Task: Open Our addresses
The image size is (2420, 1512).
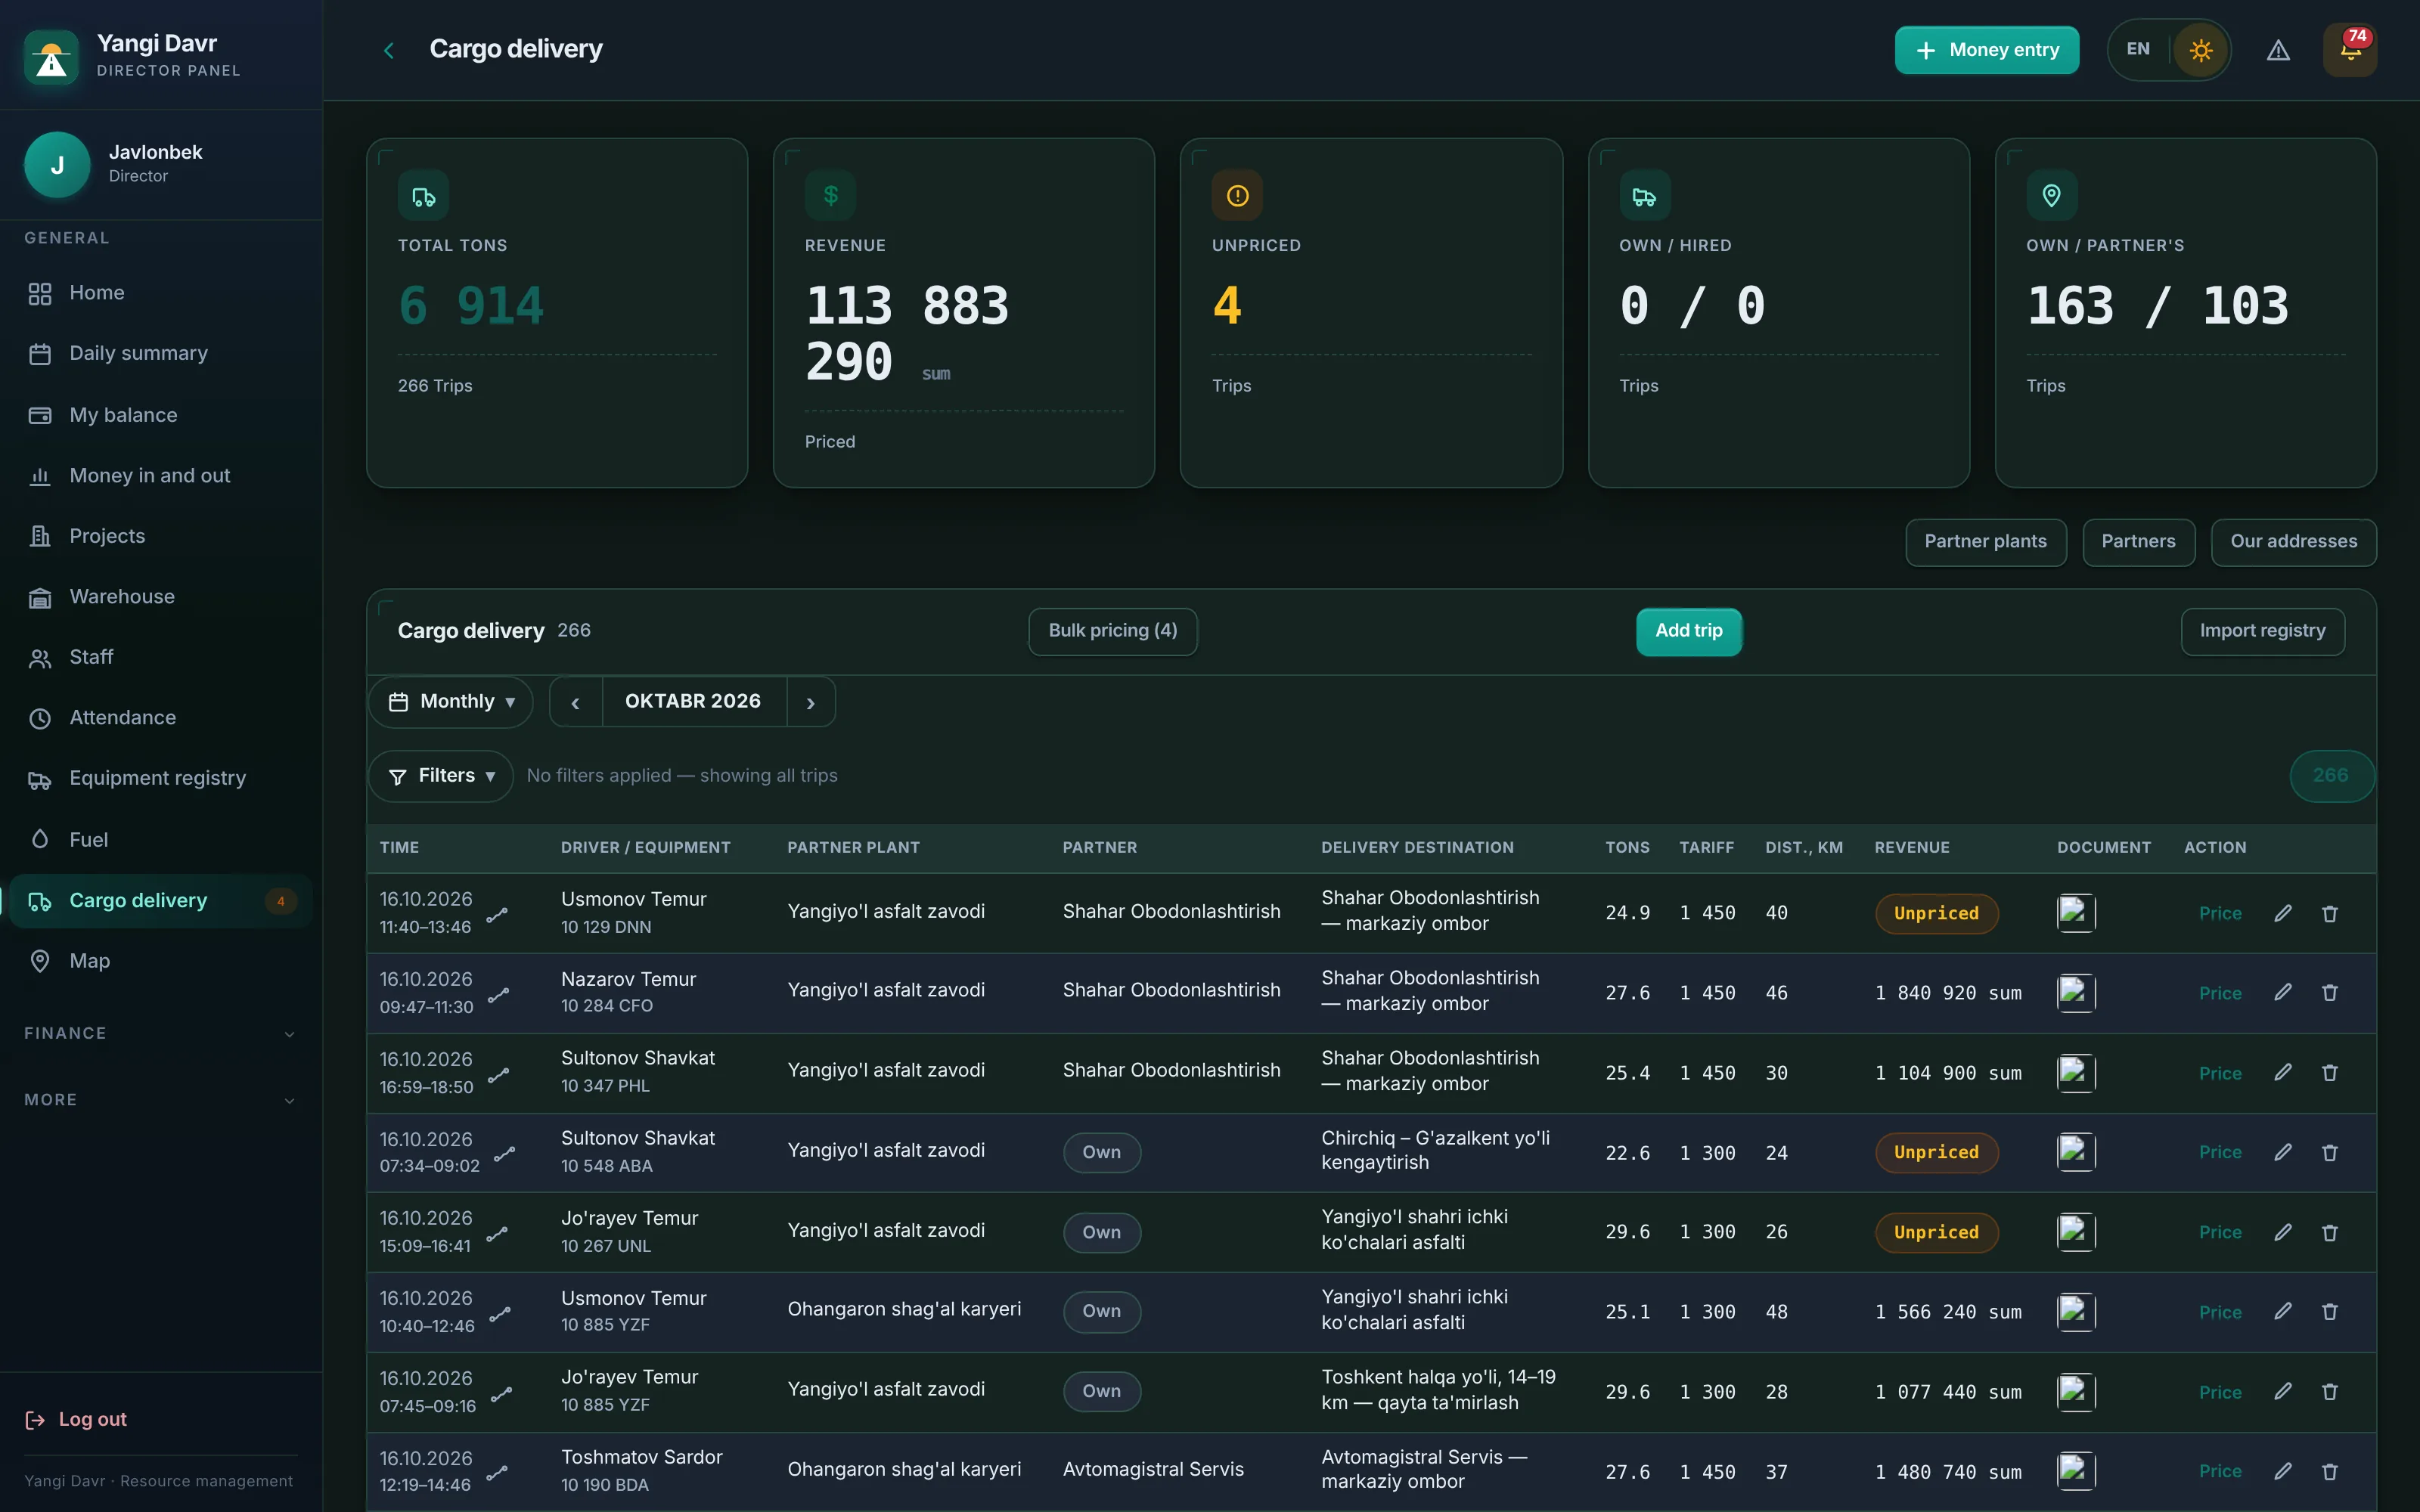Action: coord(2293,542)
